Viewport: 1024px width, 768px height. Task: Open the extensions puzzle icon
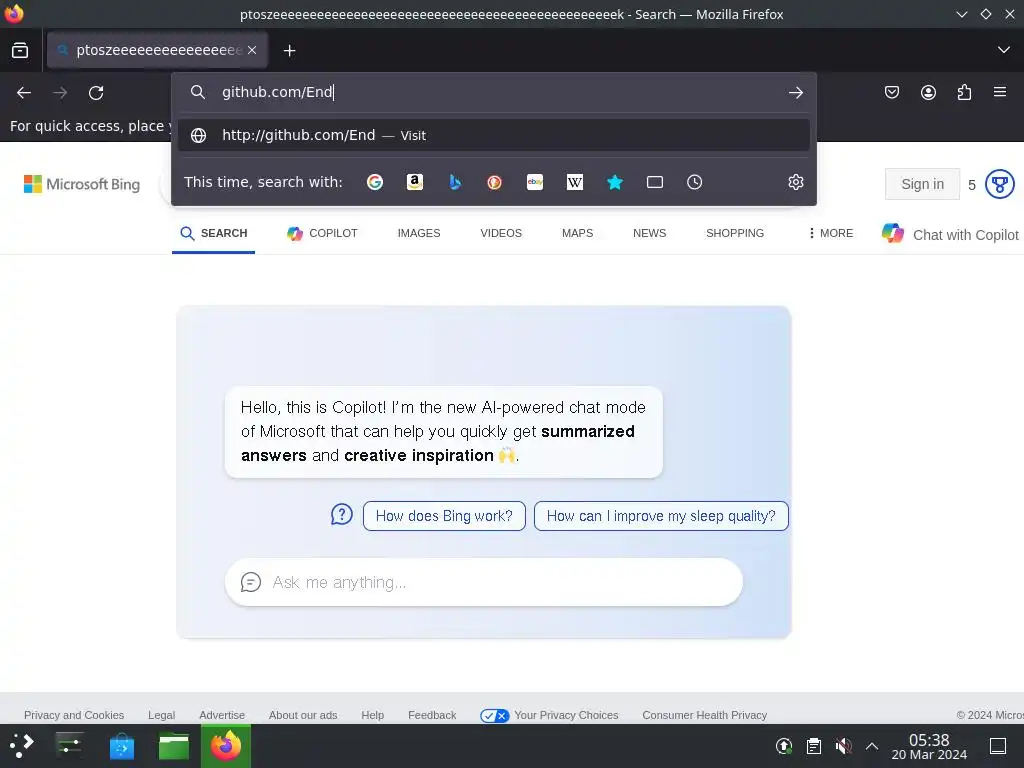[964, 93]
